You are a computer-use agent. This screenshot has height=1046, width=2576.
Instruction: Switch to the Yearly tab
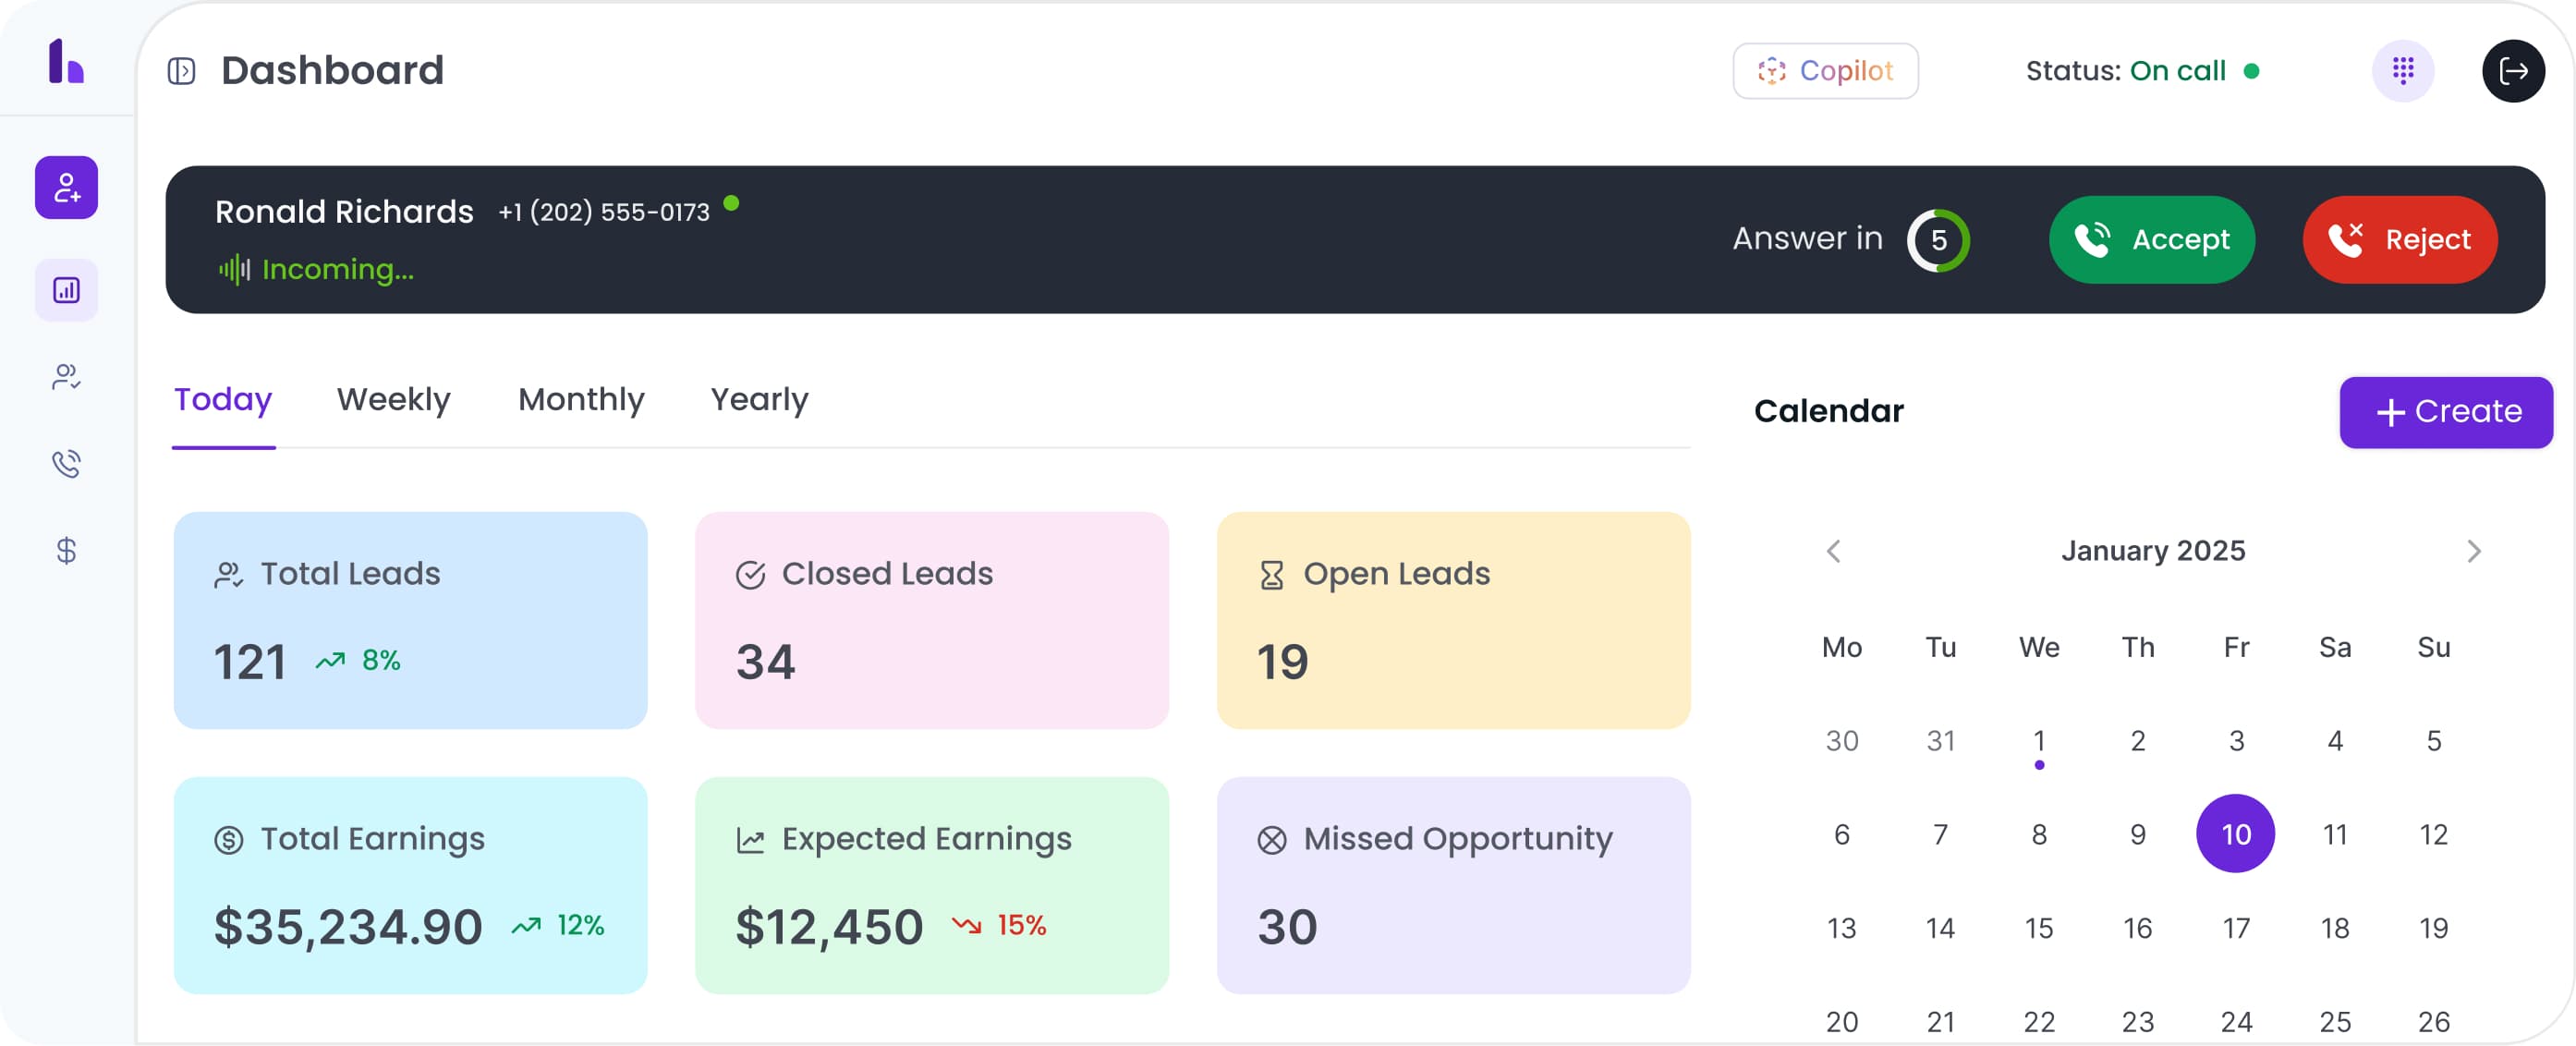(x=759, y=399)
